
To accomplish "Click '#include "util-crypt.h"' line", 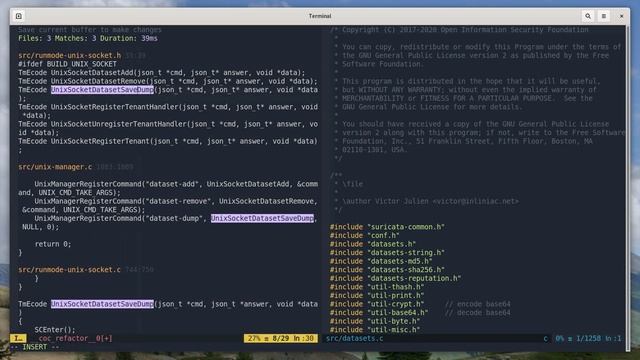I will [x=377, y=304].
